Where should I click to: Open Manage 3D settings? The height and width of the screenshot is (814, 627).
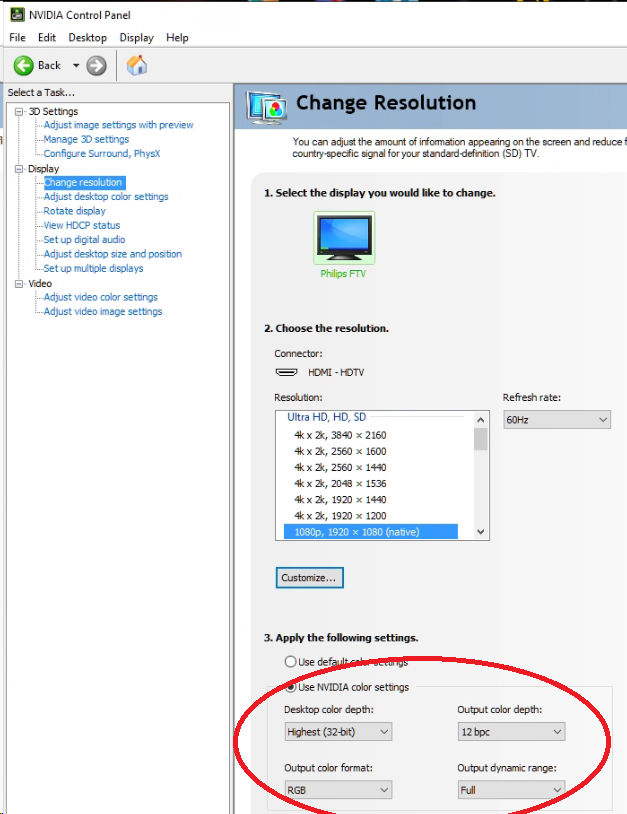(x=86, y=139)
